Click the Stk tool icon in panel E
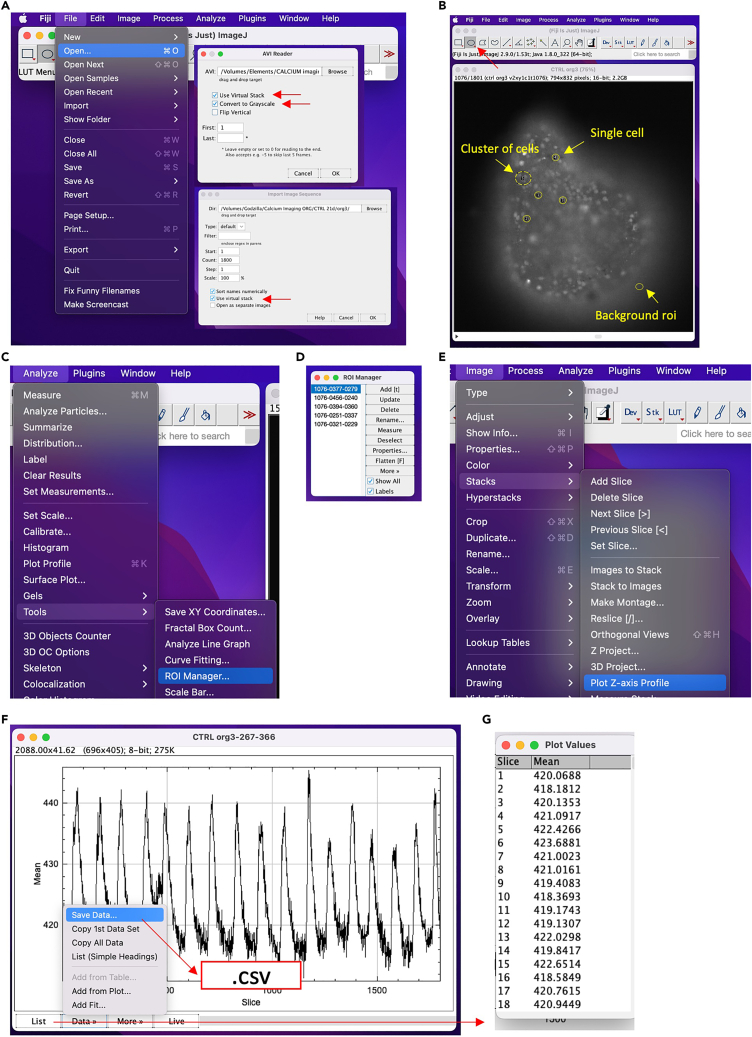Image resolution: width=752 pixels, height=1037 pixels. 653,413
